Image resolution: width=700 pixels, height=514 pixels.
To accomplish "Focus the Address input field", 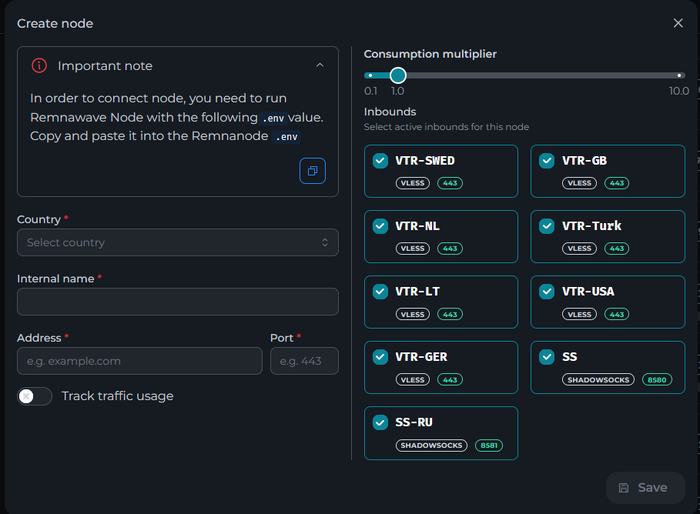I will pyautogui.click(x=139, y=361).
